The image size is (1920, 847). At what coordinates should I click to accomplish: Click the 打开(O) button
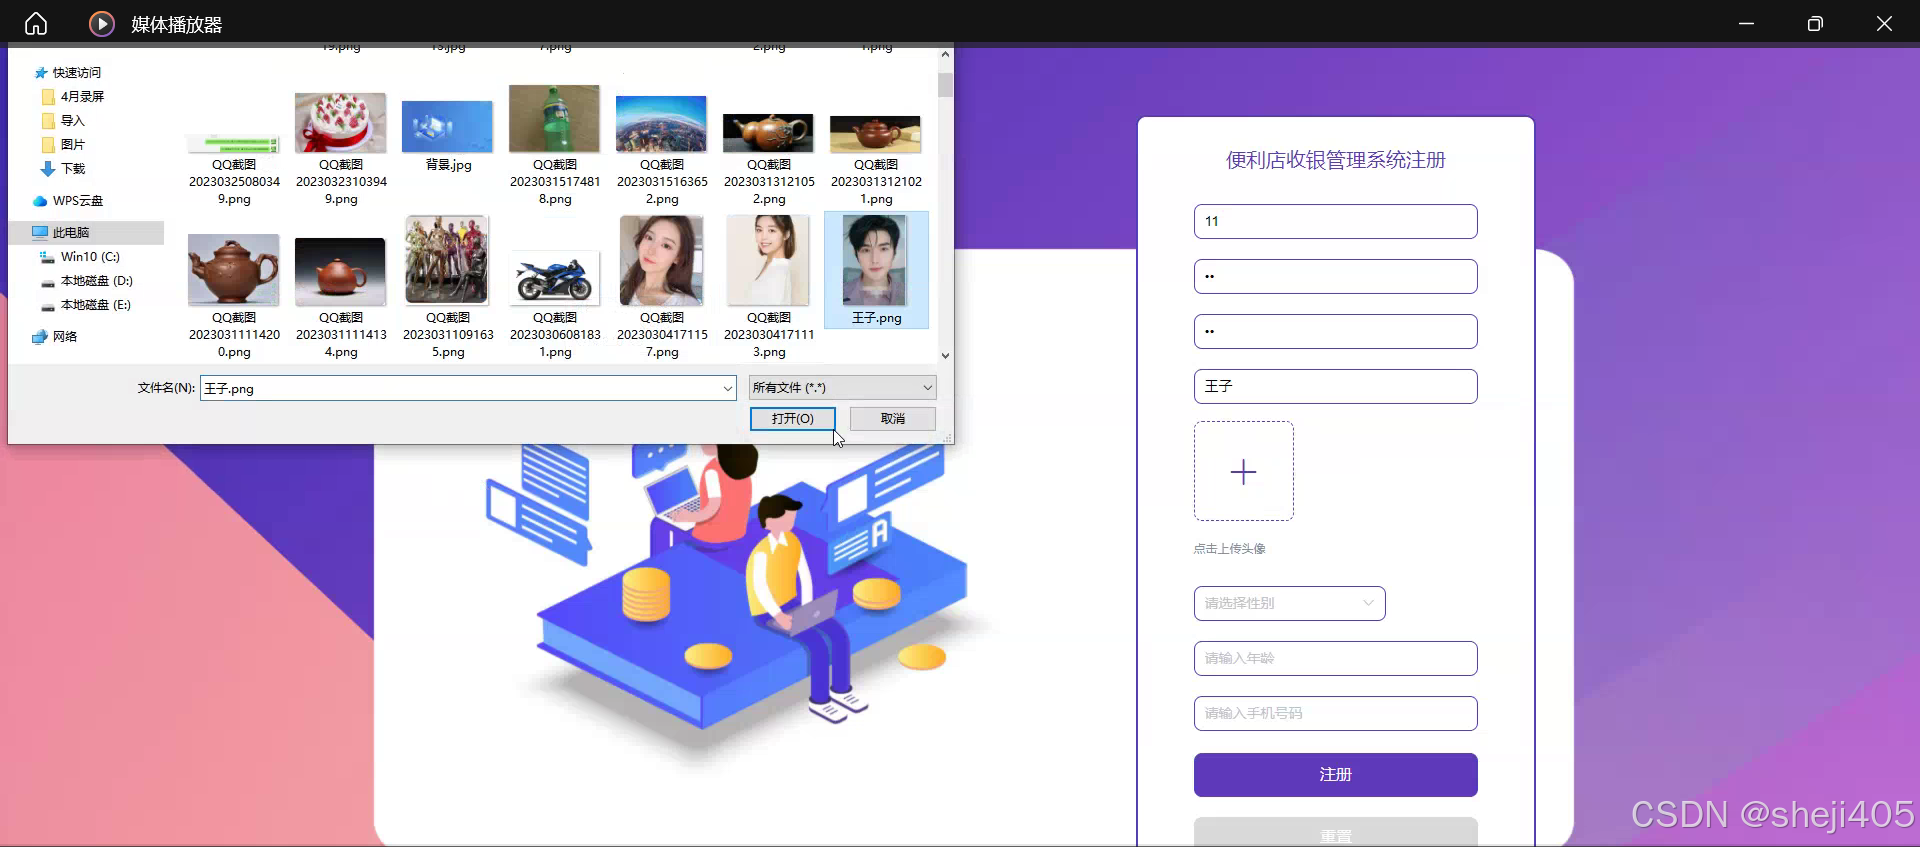tap(792, 419)
